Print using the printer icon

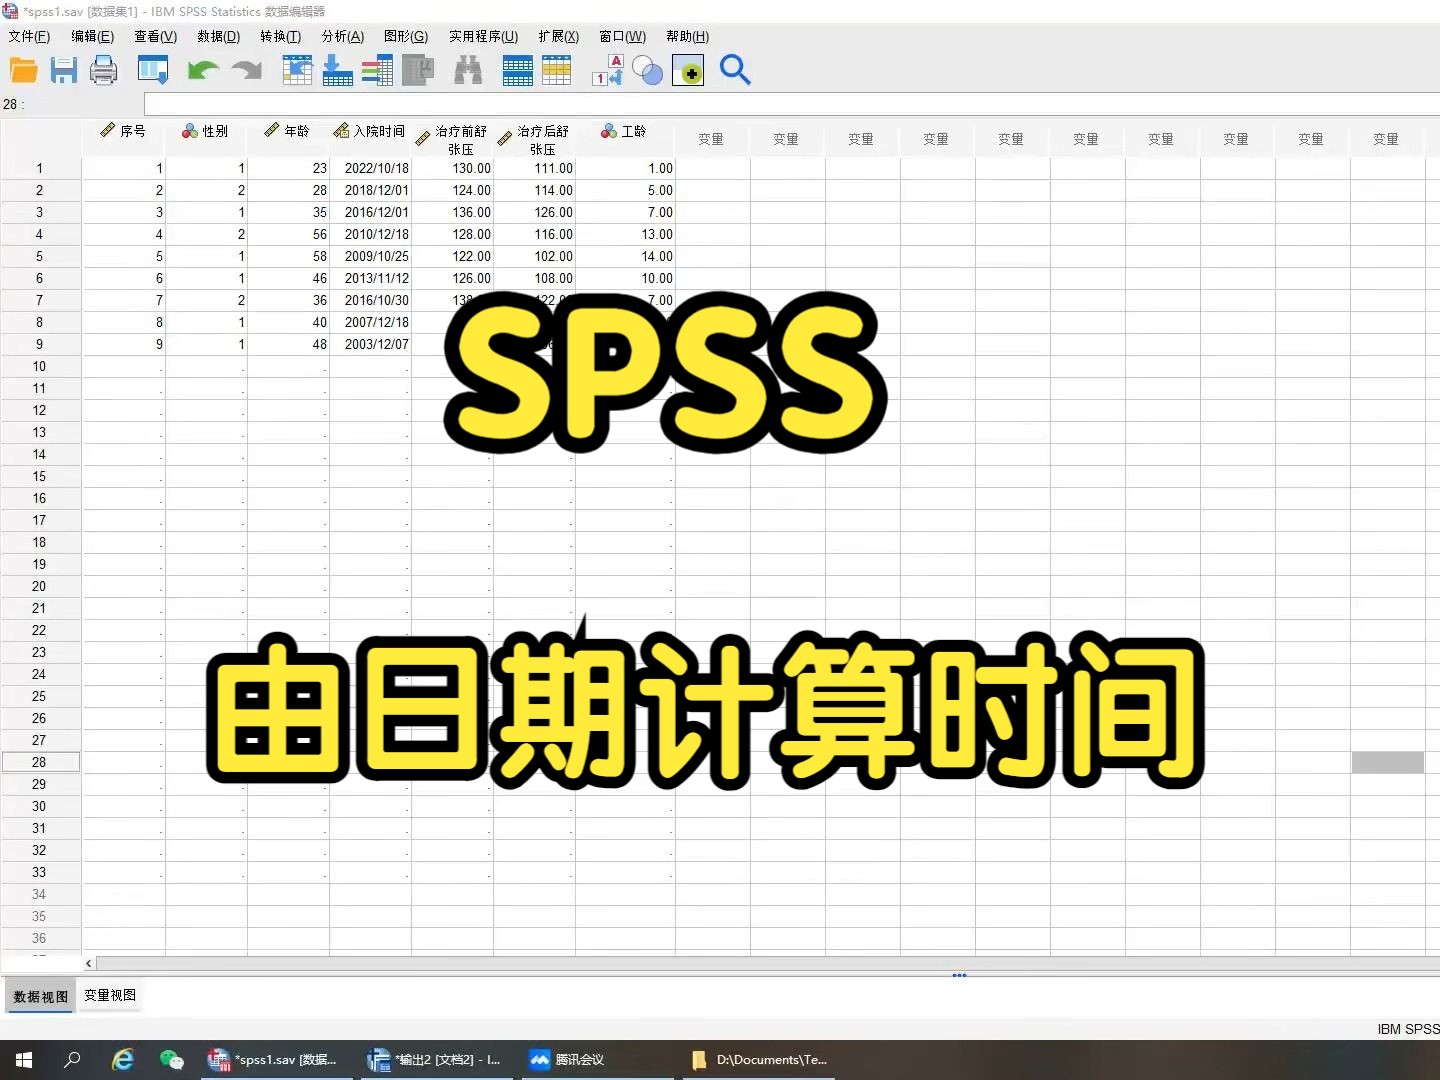(x=104, y=70)
